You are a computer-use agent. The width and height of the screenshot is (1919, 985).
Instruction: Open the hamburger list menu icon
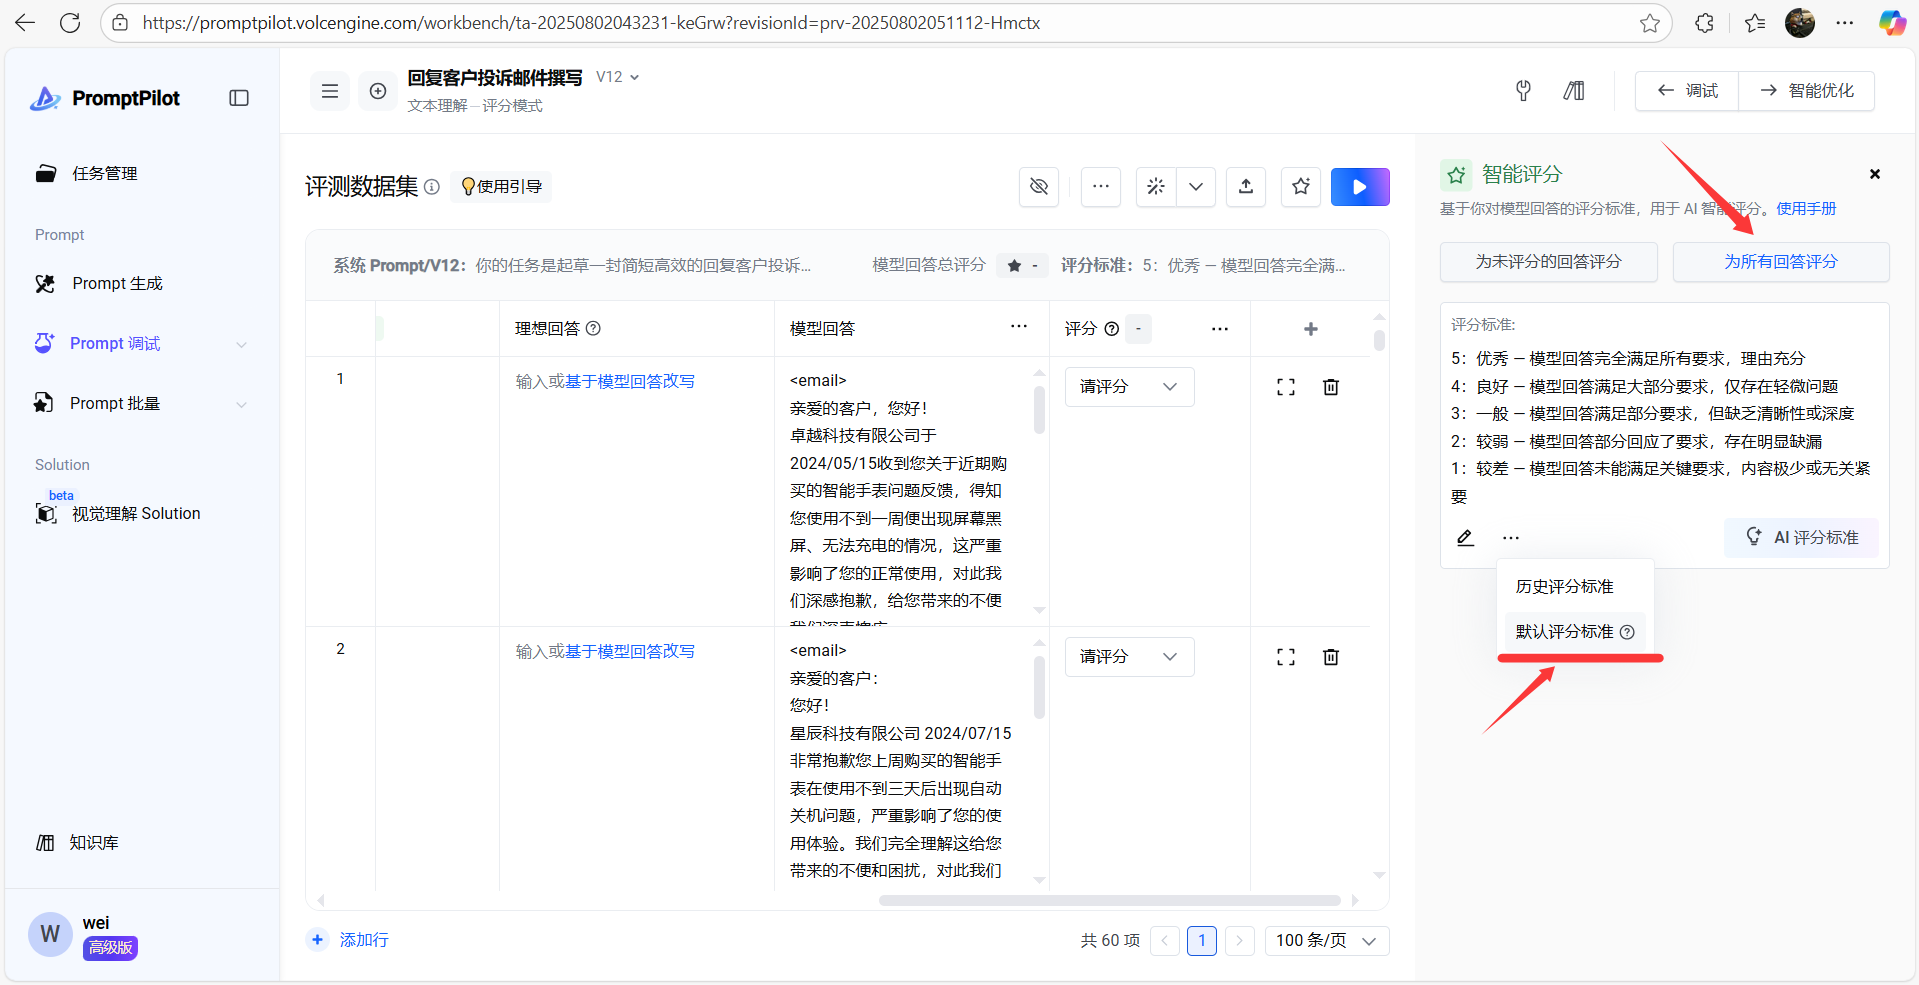tap(329, 91)
